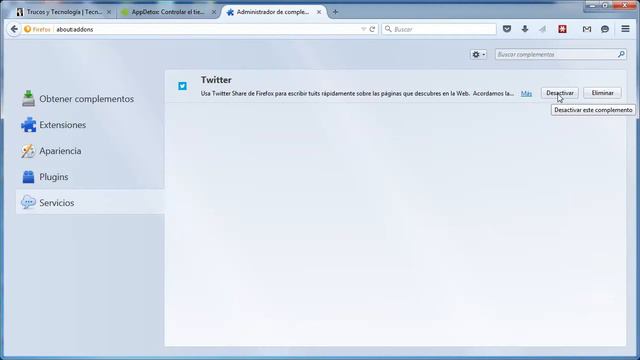Open the gear tools dropdown for add-ons
This screenshot has width=640, height=360.
coord(478,54)
